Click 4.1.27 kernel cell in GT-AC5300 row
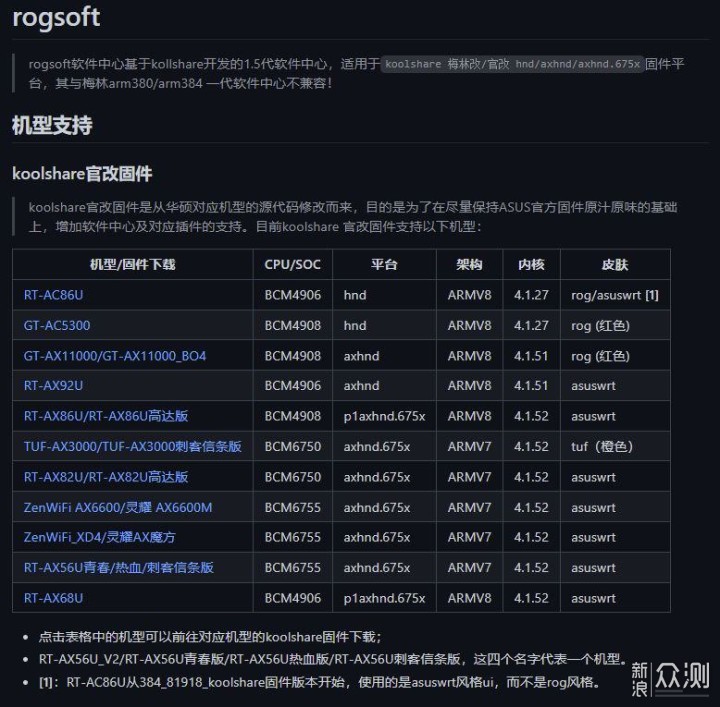 531,325
